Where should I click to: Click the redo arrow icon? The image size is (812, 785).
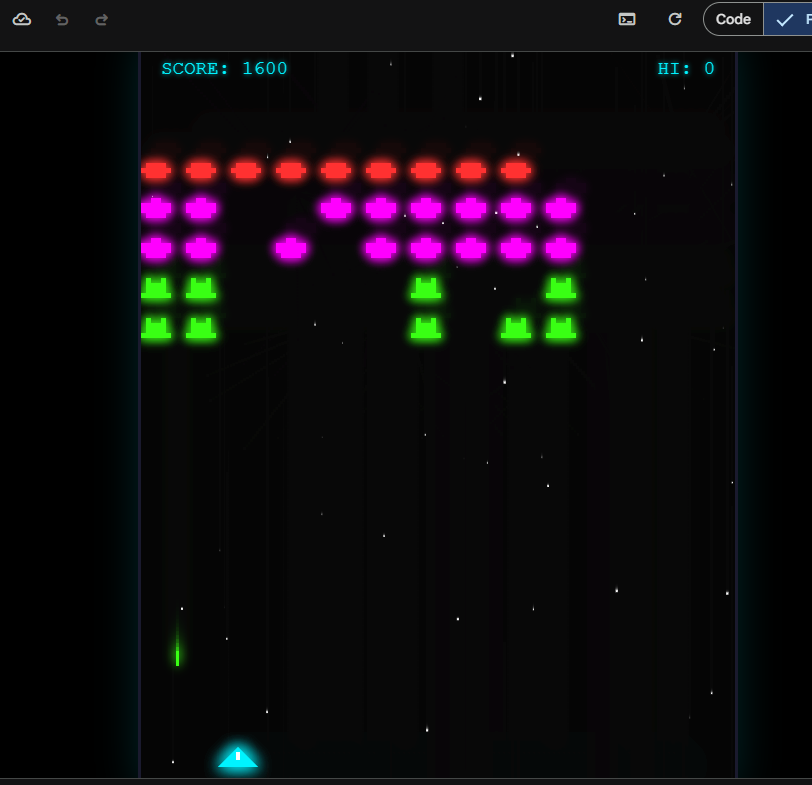coord(101,19)
